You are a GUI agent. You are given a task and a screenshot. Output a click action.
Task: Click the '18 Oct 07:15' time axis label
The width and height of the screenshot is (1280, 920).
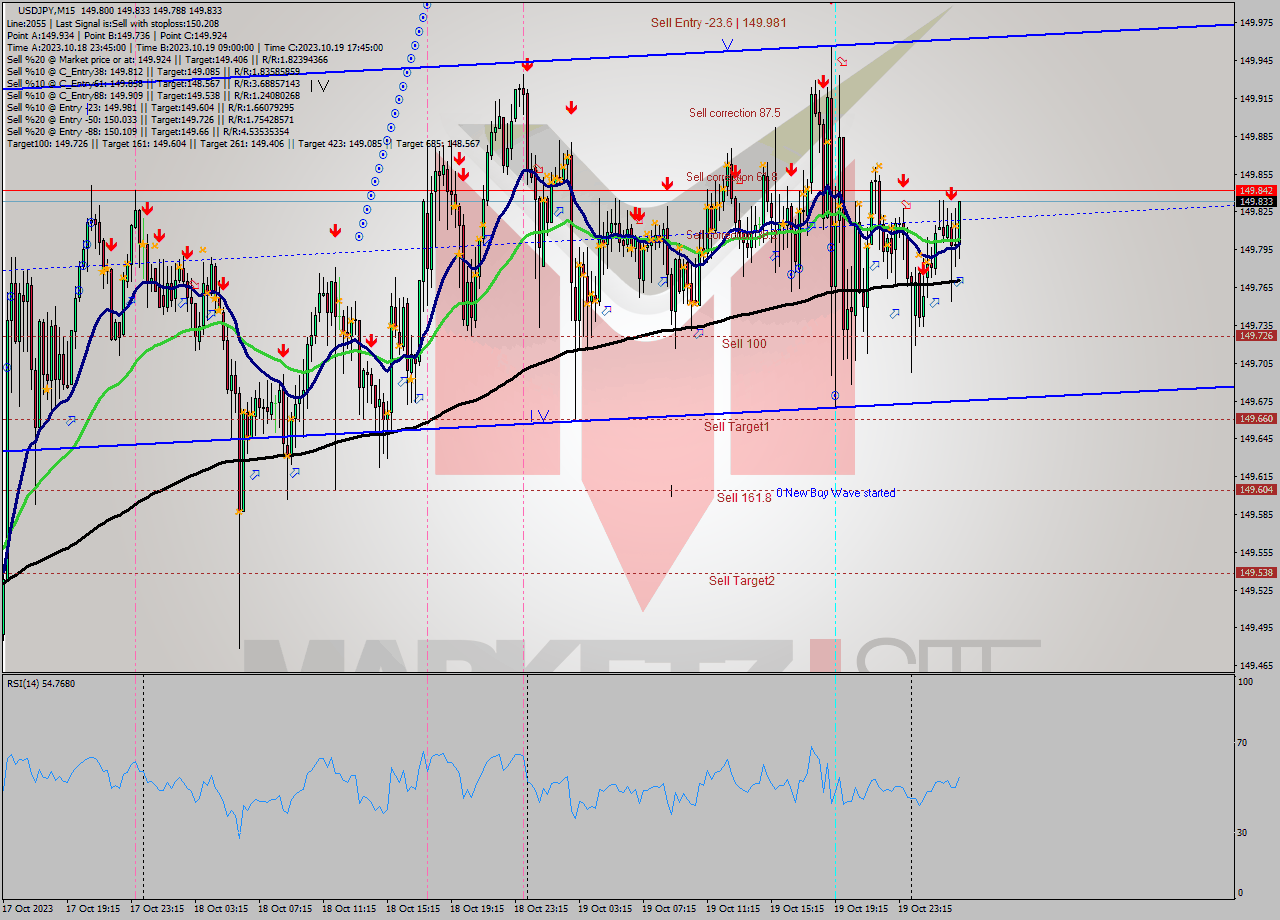(x=285, y=909)
